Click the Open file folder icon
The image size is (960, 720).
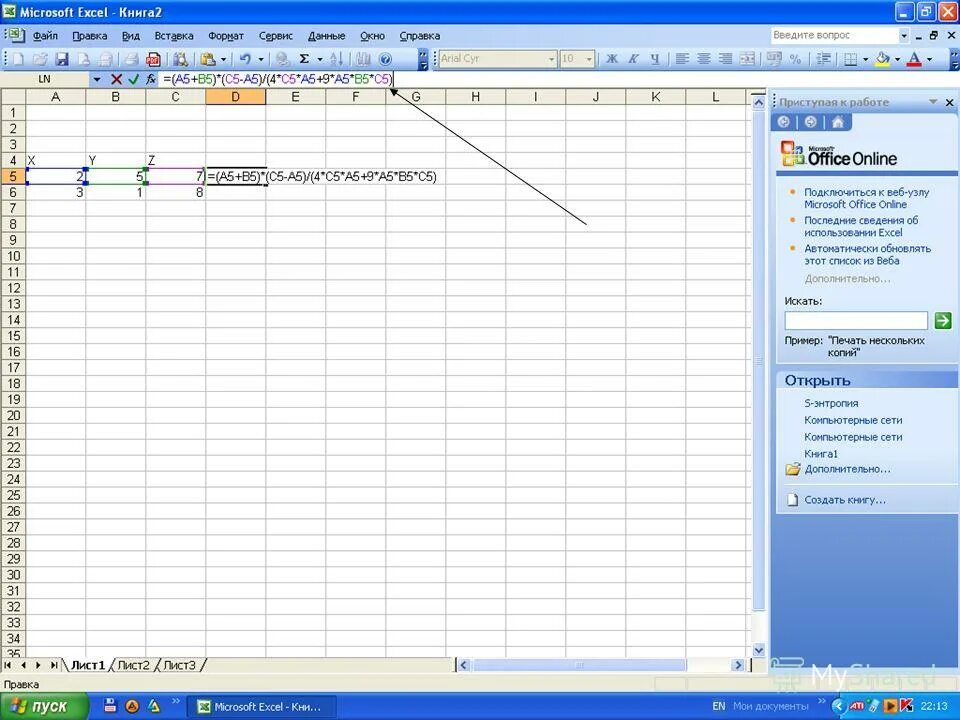40,59
